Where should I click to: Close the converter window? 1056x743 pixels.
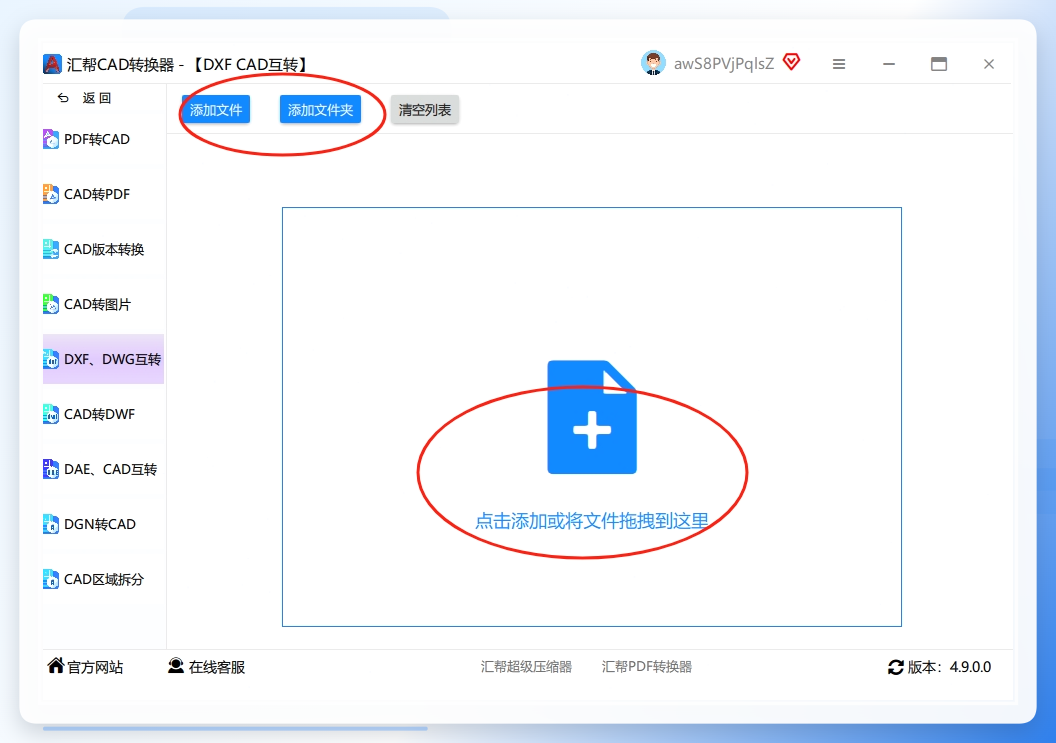pos(989,64)
